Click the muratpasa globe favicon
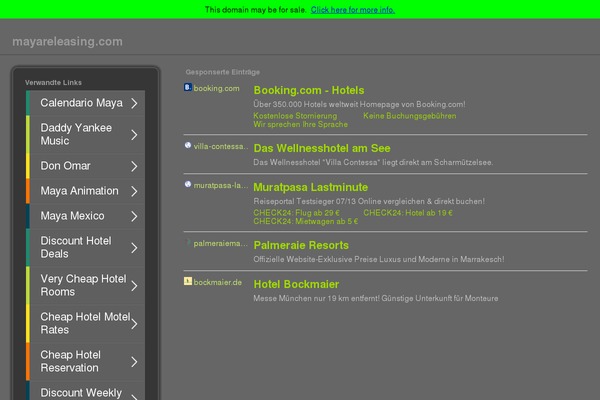 188,184
